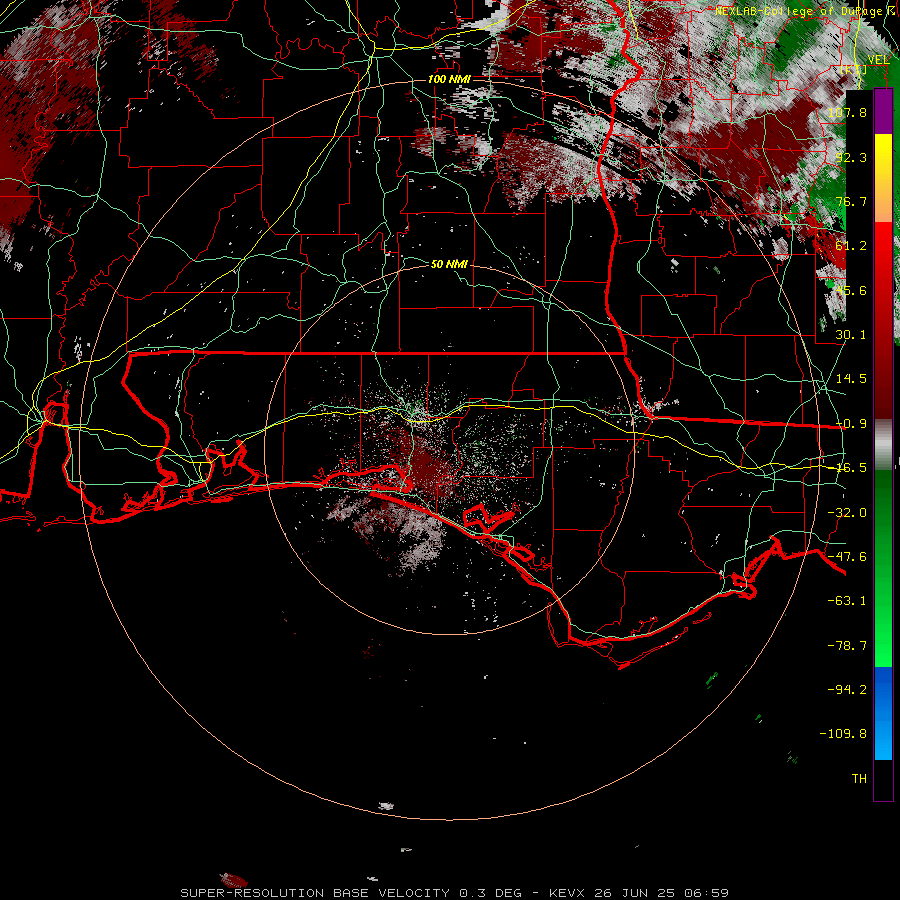
Task: Pick the purple segment of the color scale
Action: click(x=883, y=112)
